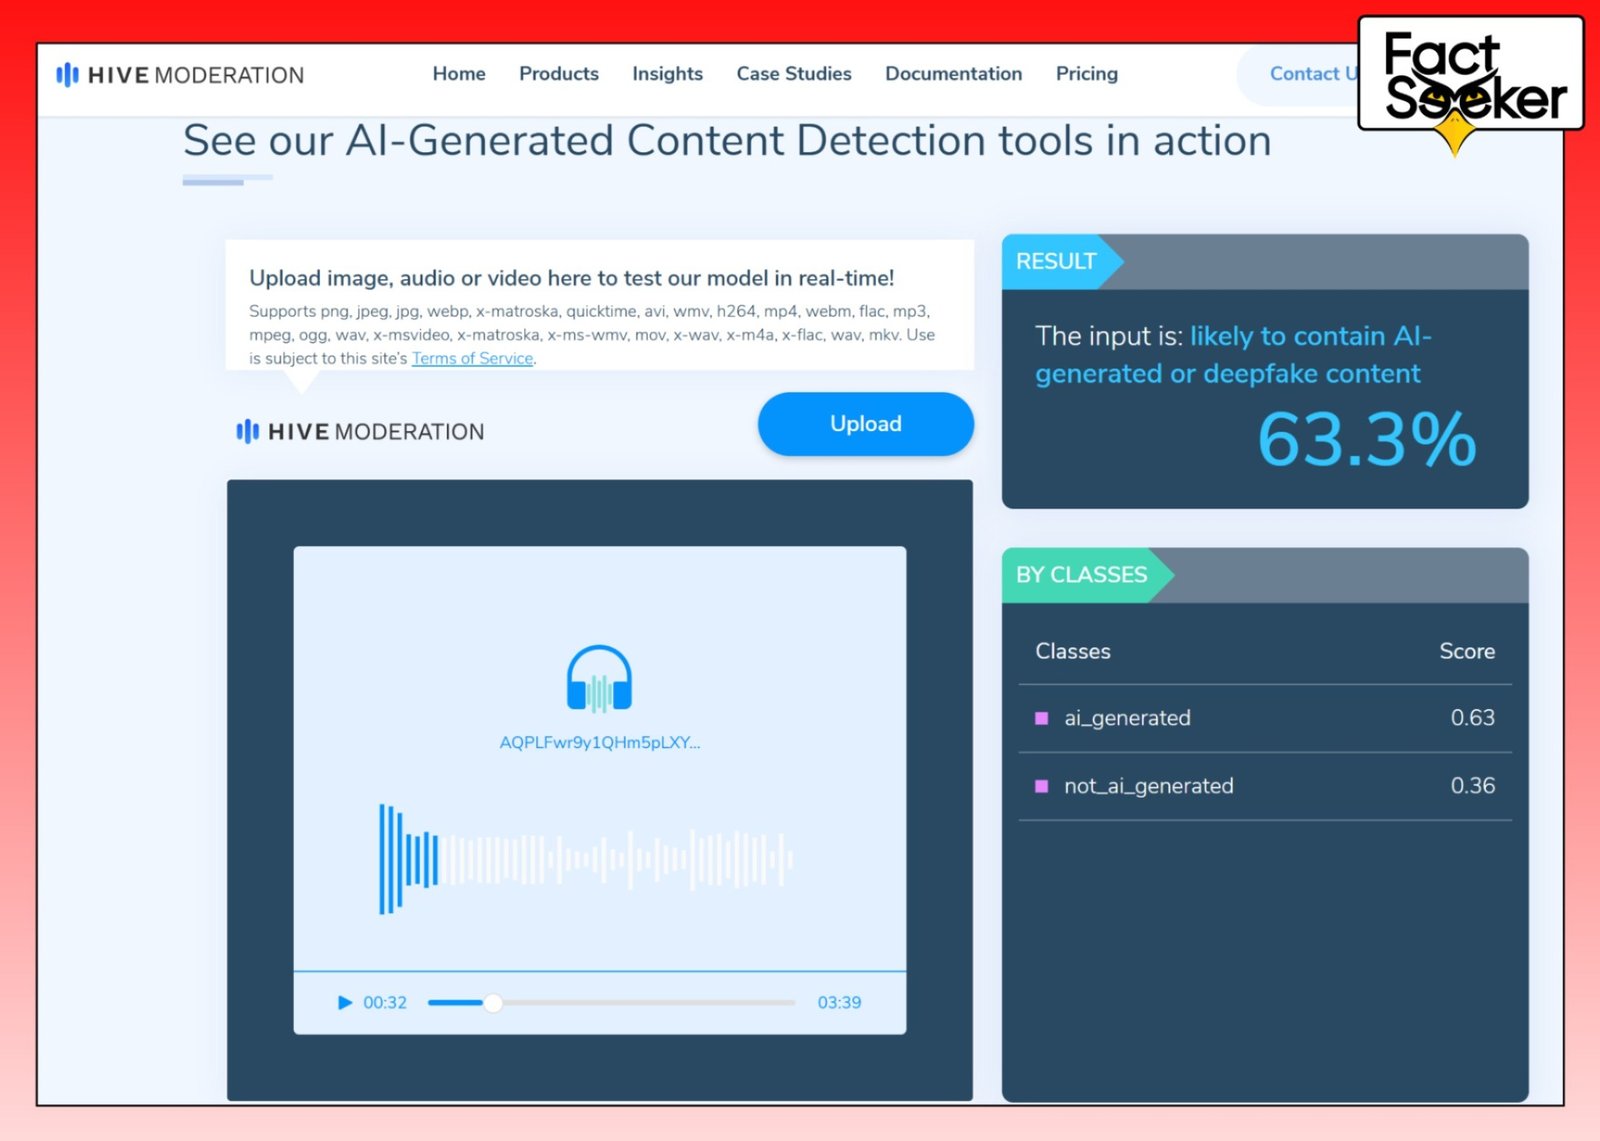Click the total duration 03:39

click(839, 1002)
